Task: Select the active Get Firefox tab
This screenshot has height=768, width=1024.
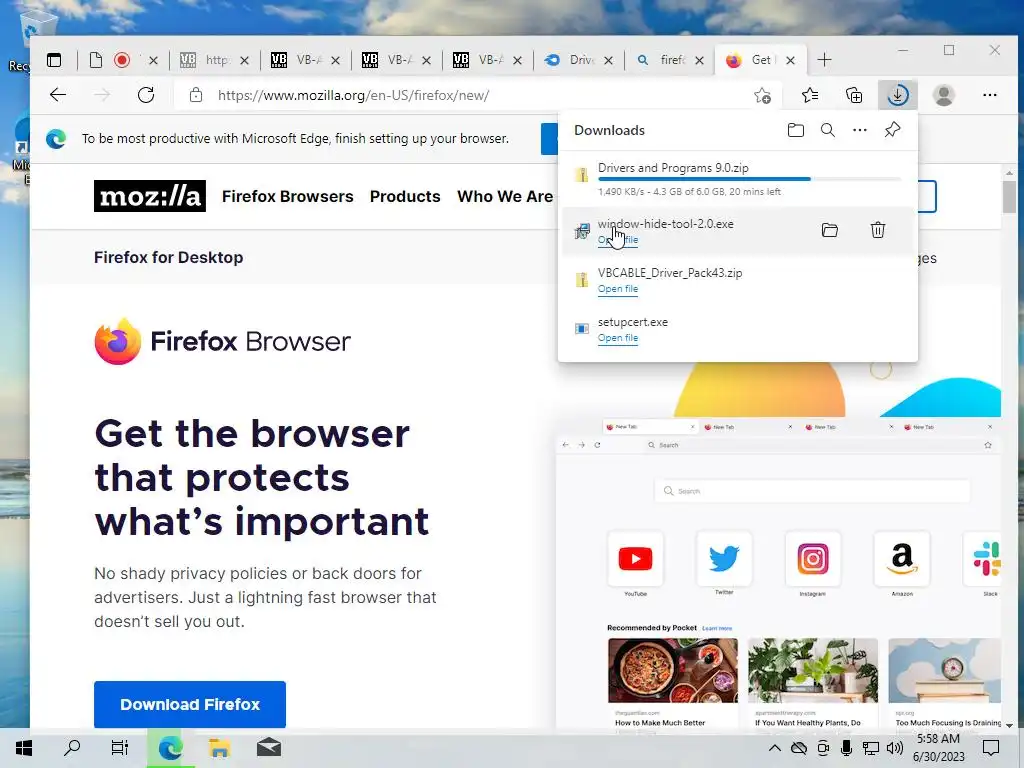Action: tap(761, 60)
